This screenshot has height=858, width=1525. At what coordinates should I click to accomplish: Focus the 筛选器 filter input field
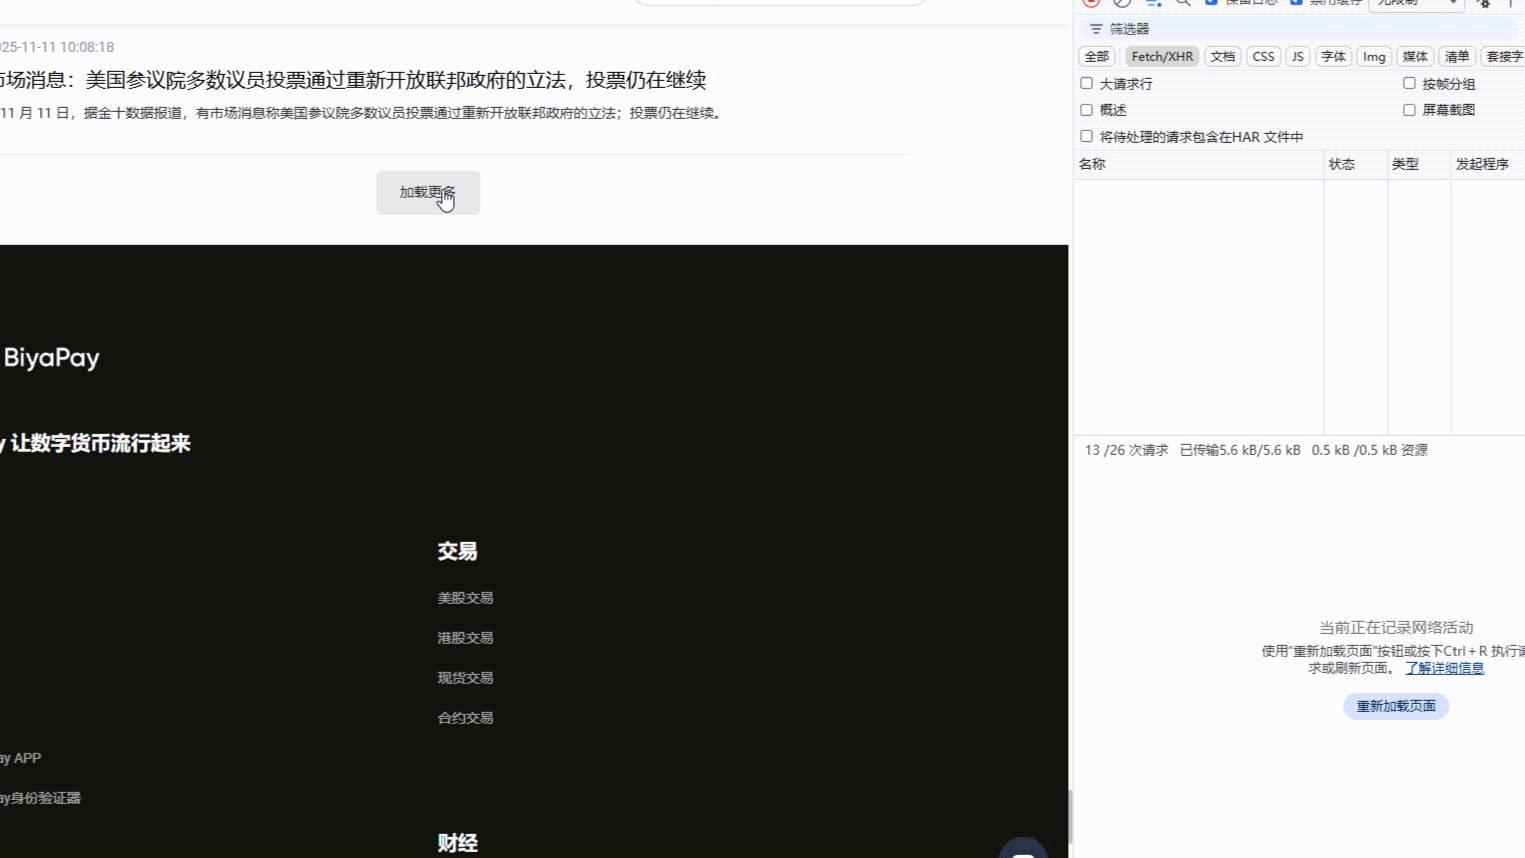tap(1300, 29)
